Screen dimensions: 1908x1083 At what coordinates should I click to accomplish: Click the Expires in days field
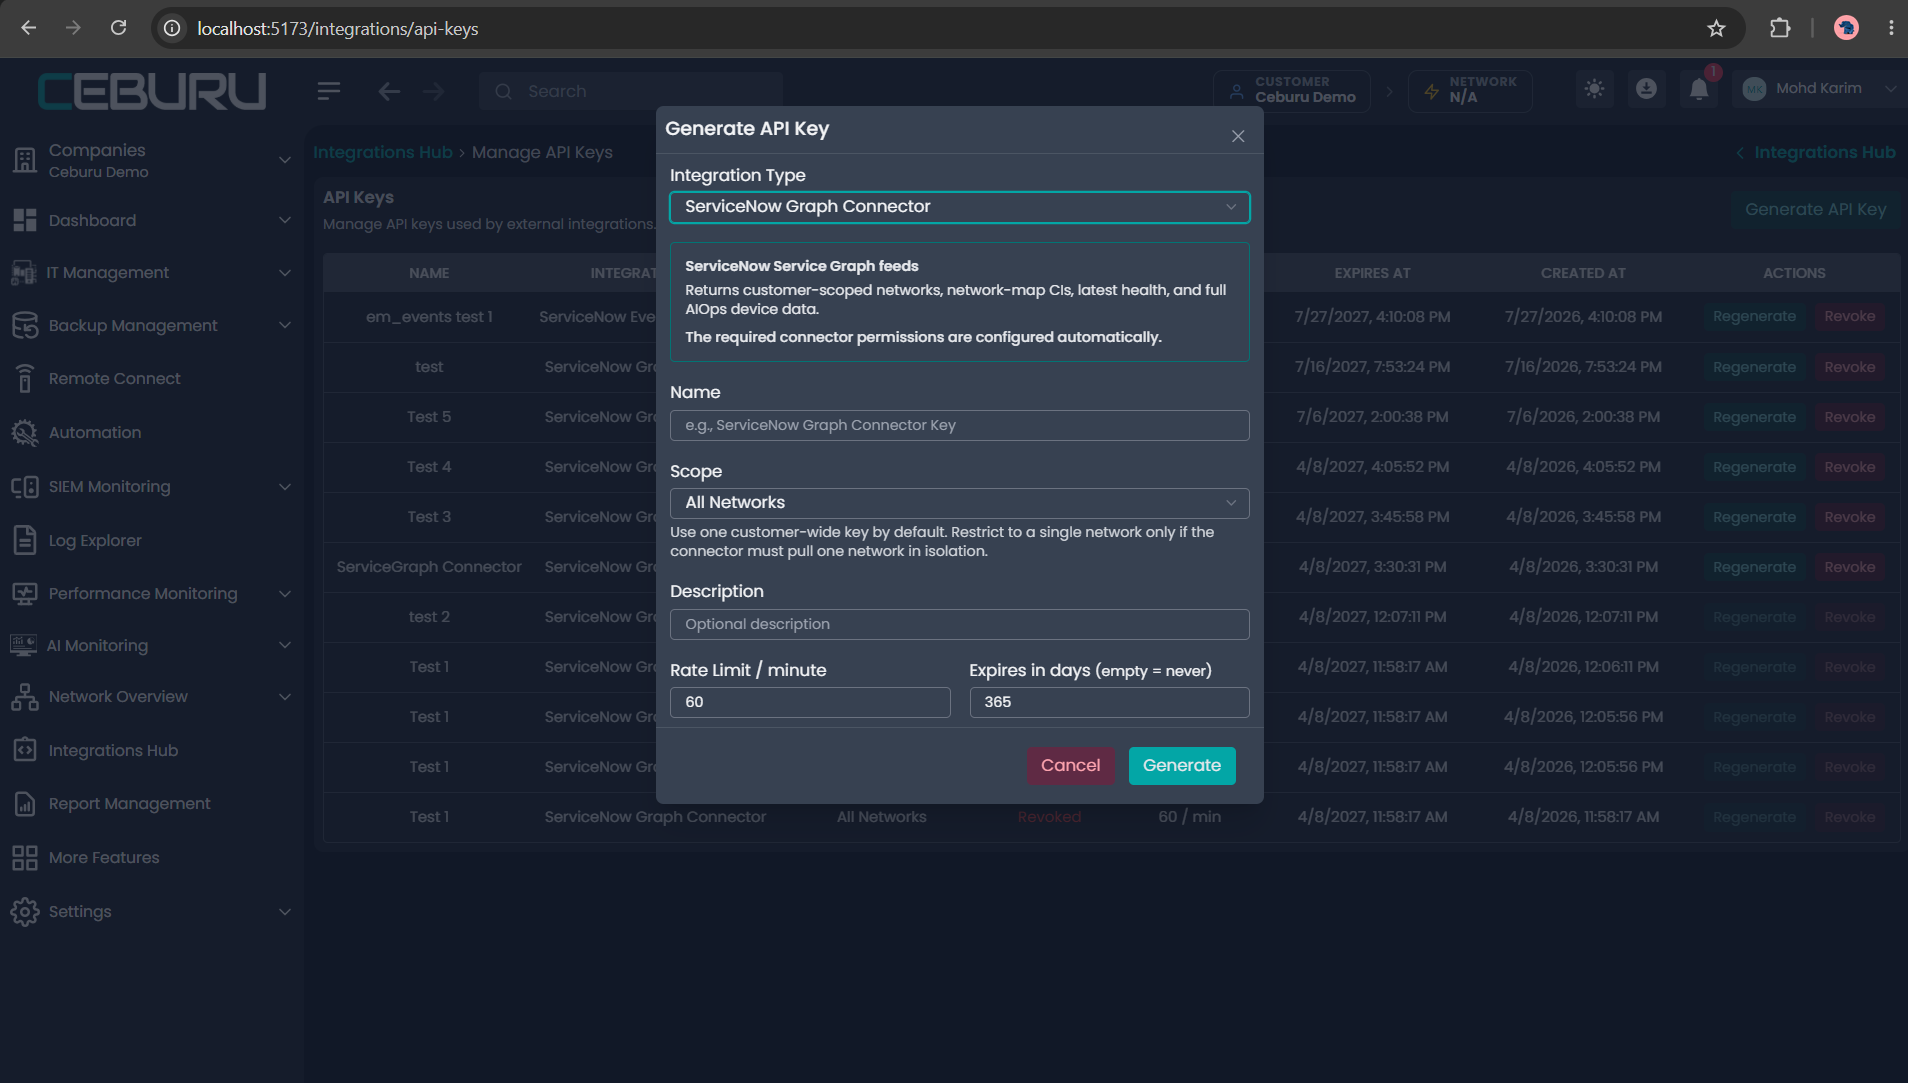pyautogui.click(x=1110, y=702)
